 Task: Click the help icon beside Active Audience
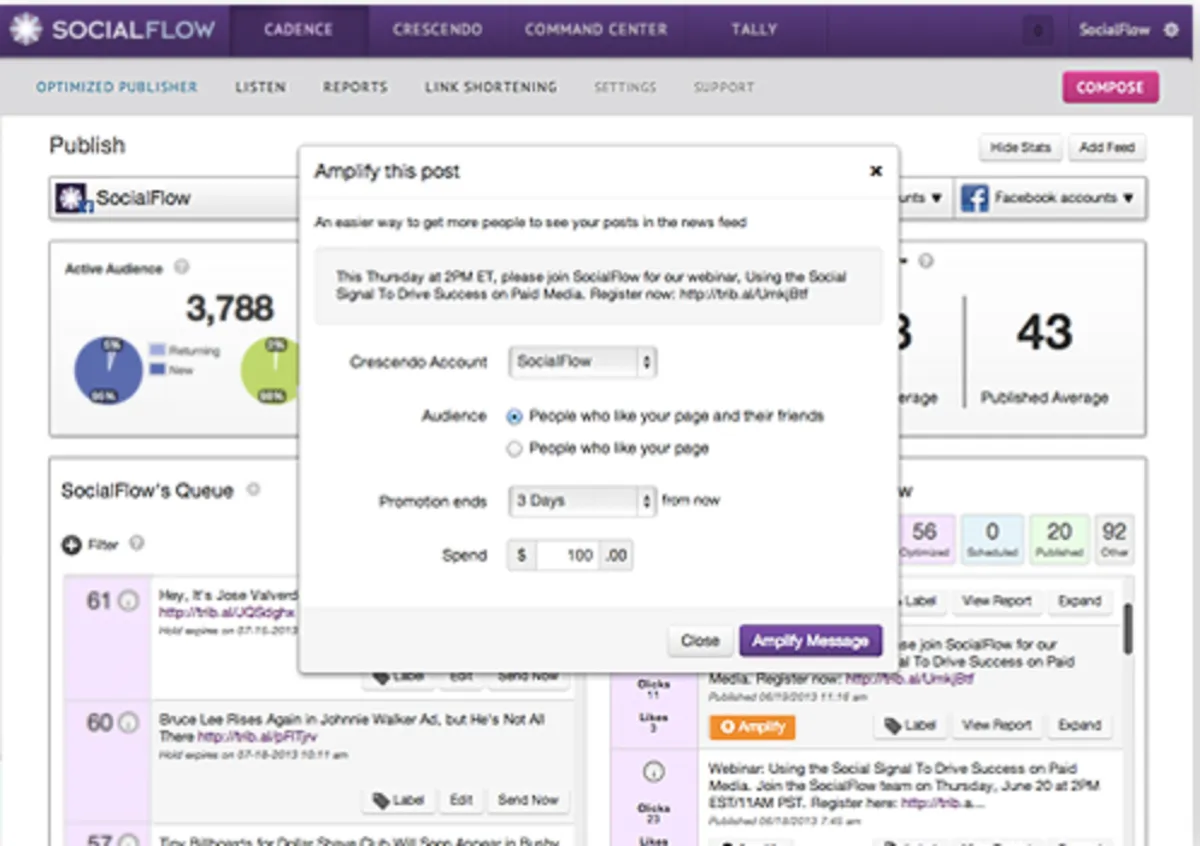click(x=181, y=268)
